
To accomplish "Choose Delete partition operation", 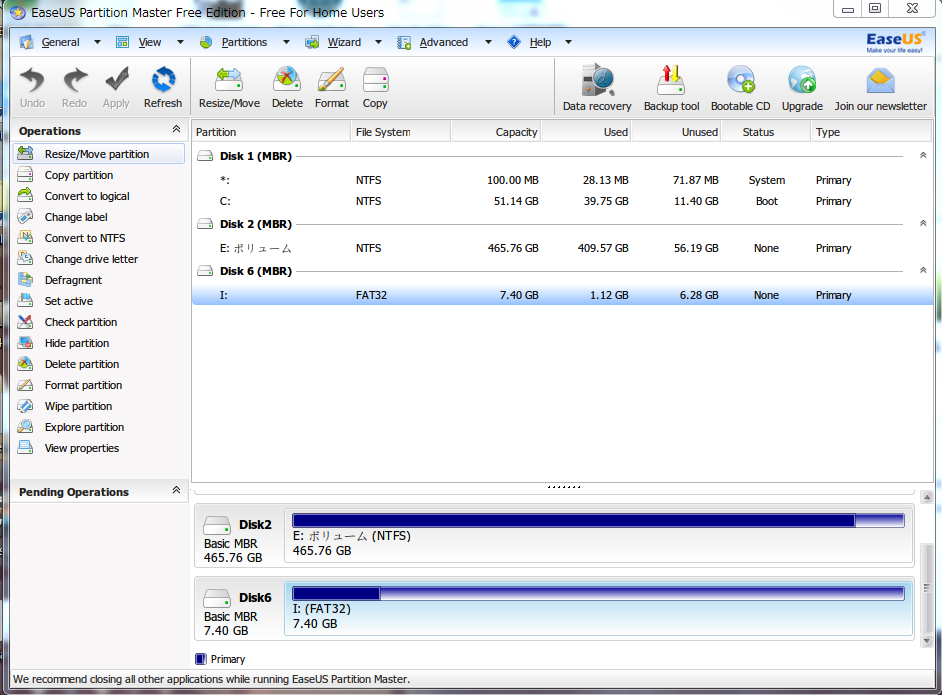I will [x=82, y=364].
